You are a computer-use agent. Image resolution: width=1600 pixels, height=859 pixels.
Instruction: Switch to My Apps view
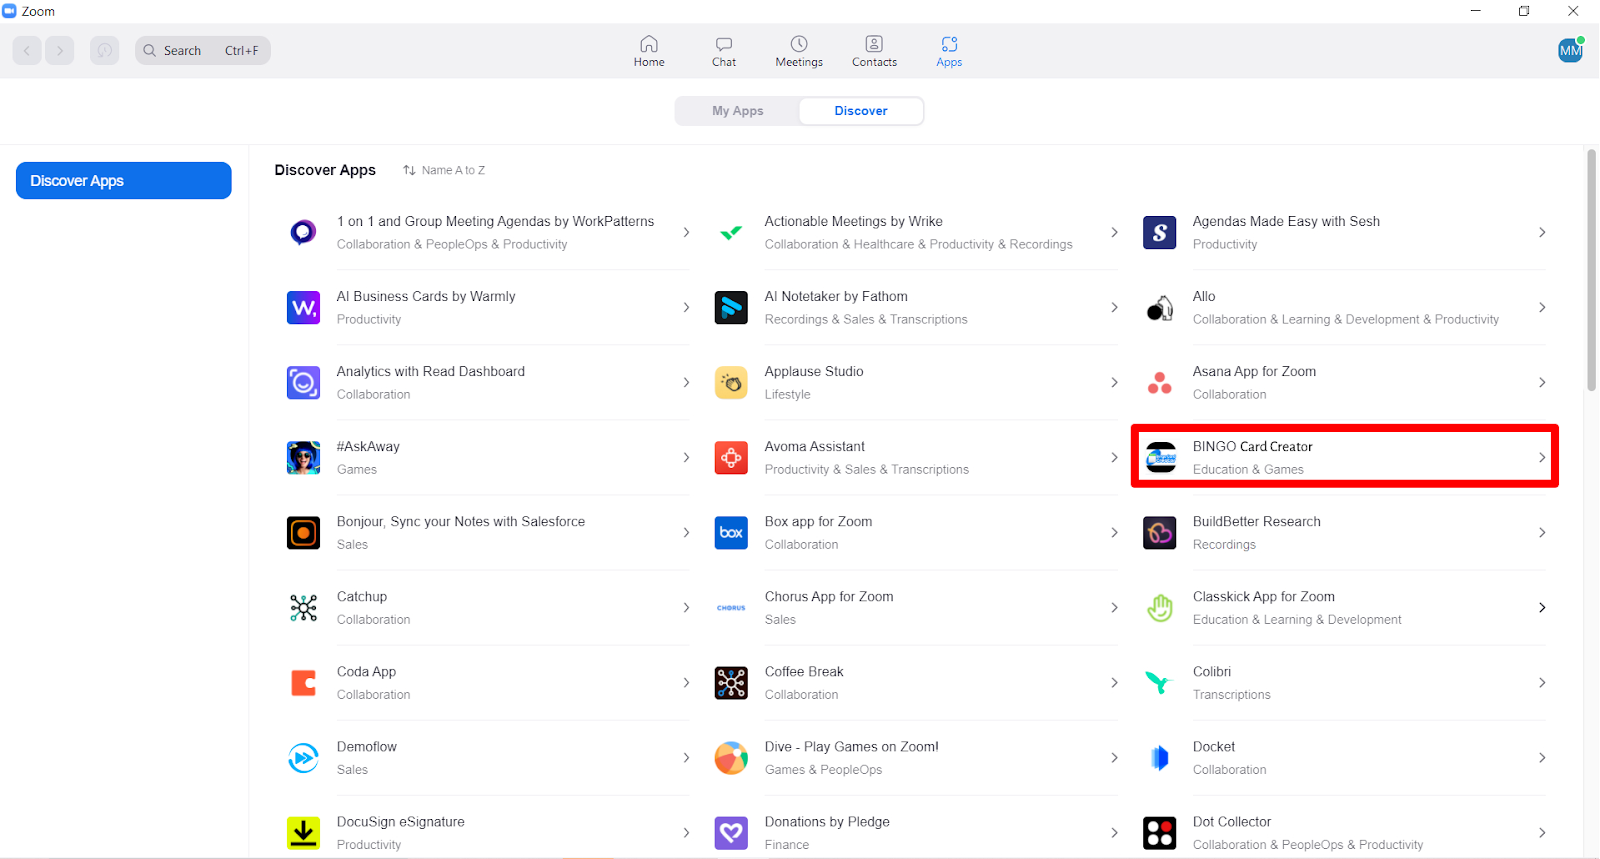[738, 111]
